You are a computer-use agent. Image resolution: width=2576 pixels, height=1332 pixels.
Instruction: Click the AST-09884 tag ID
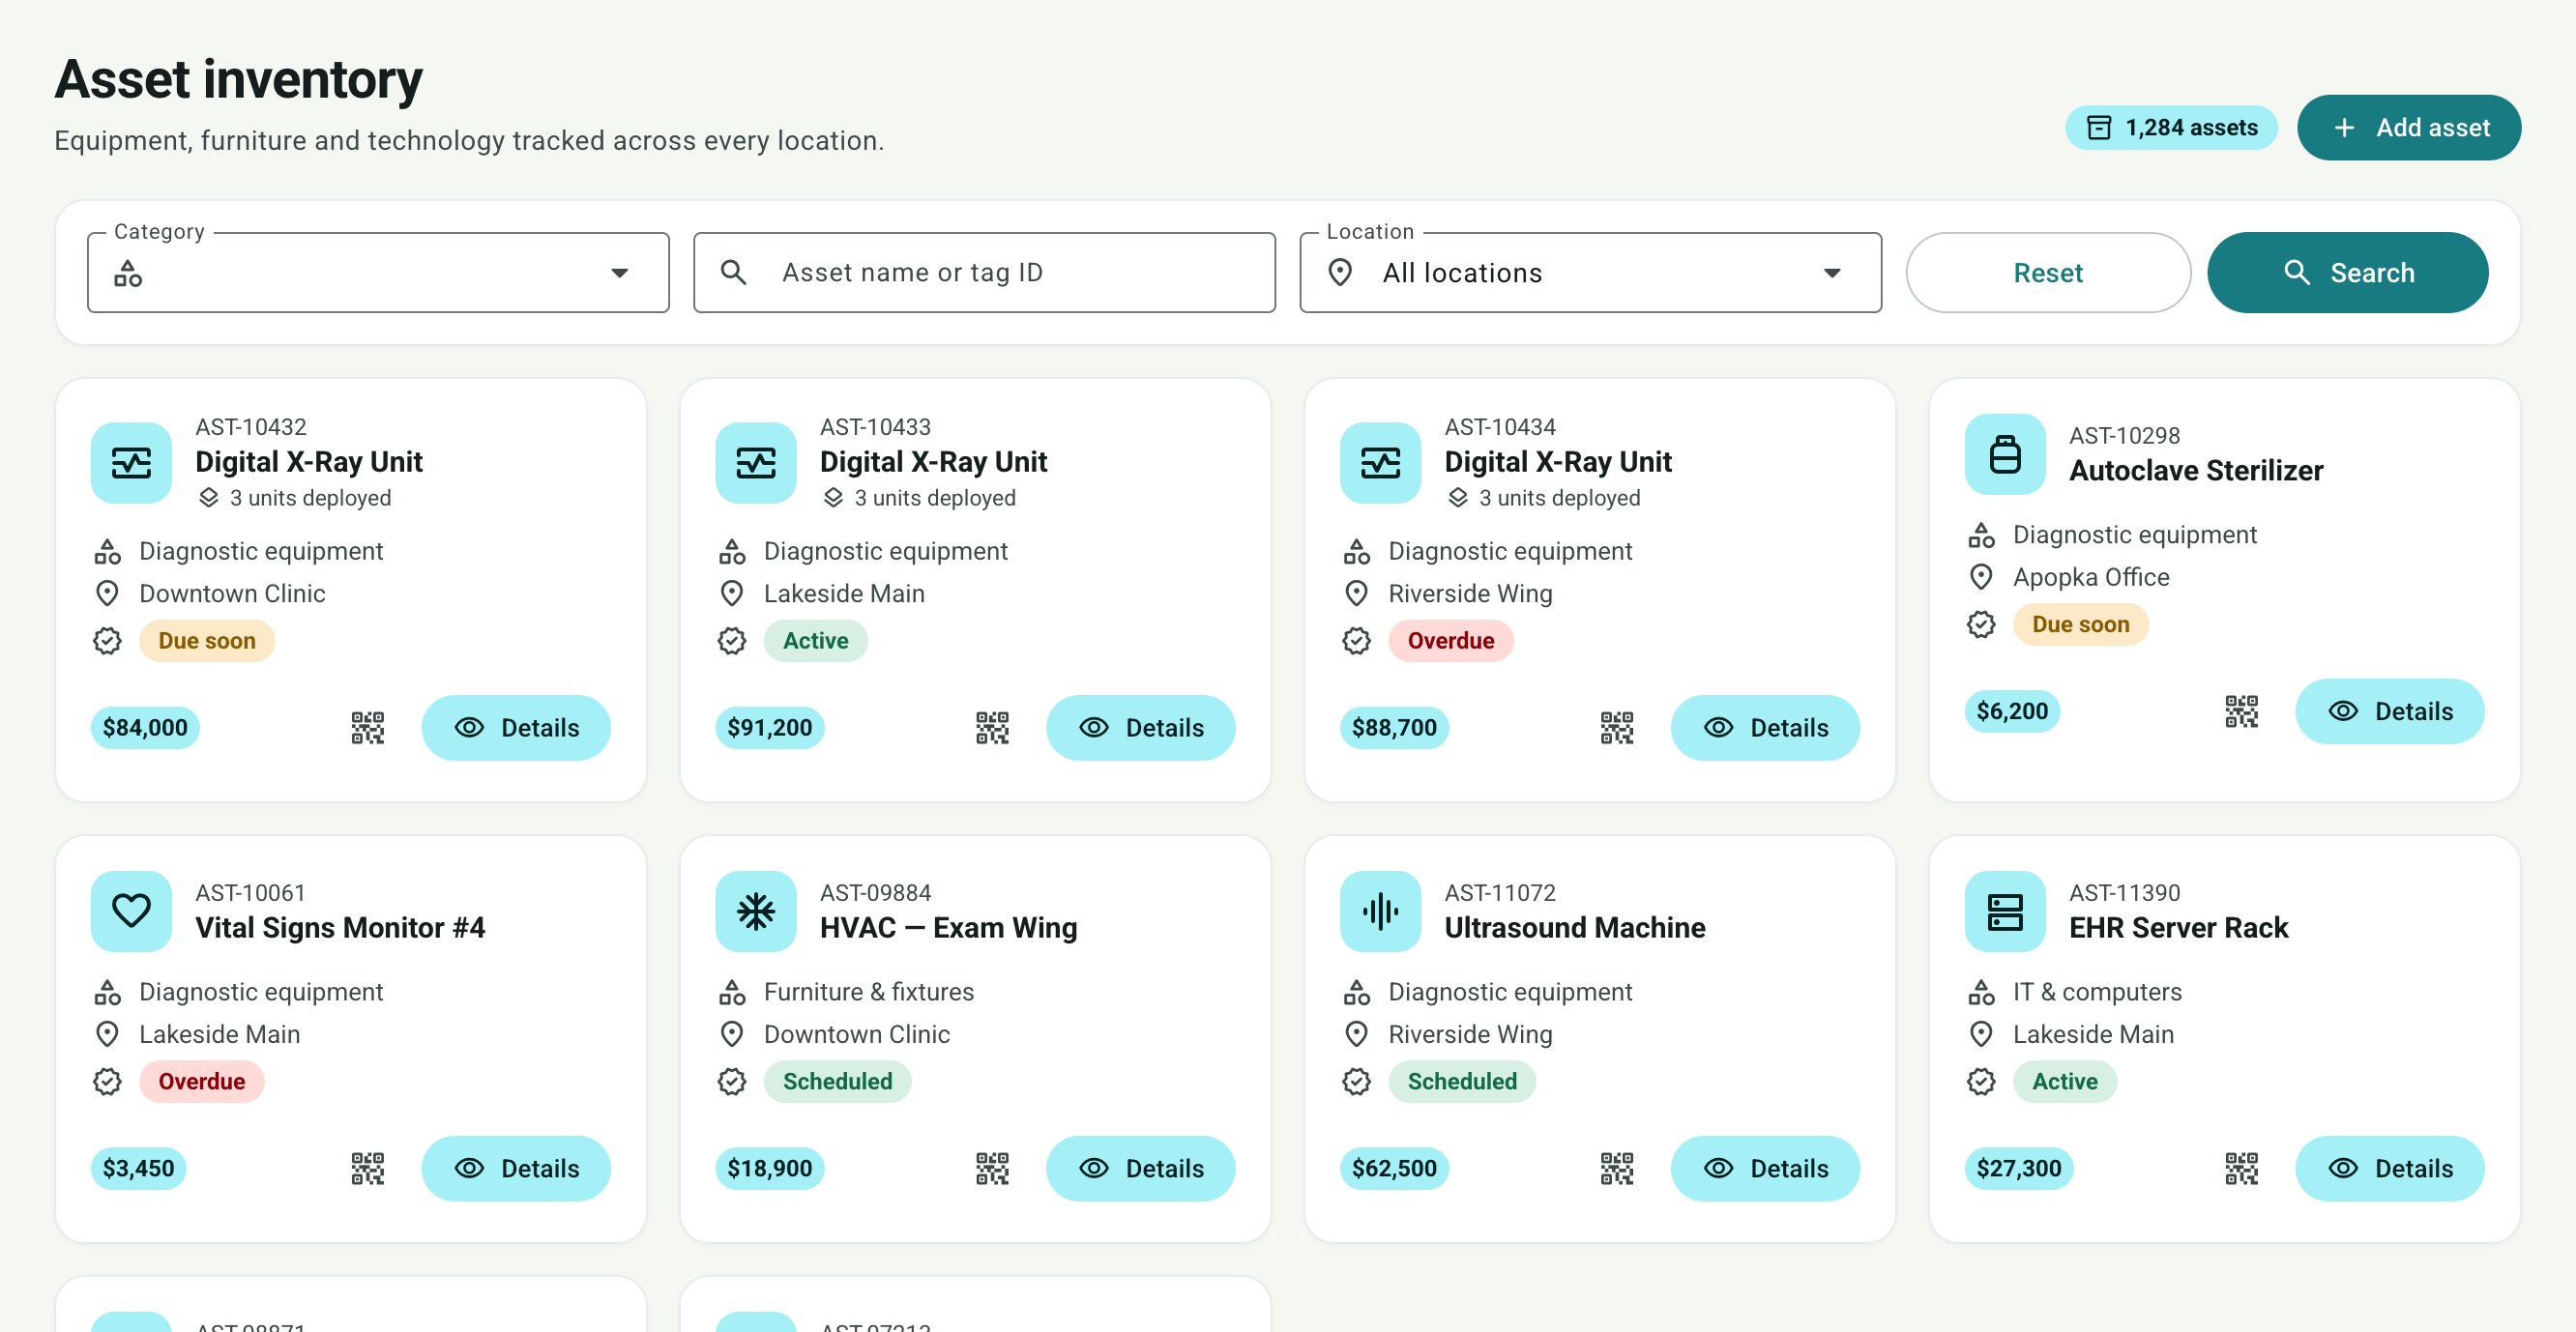875,893
